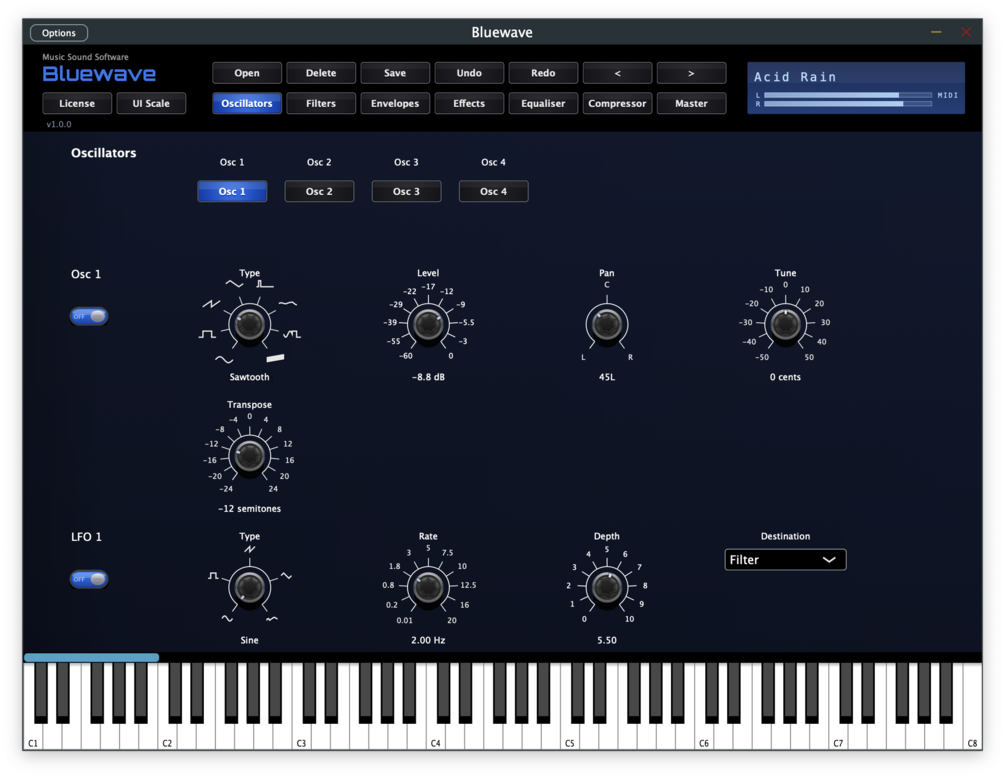Select the Osc 1 selector button
Screen dimensions: 1005x777
pyautogui.click(x=232, y=191)
